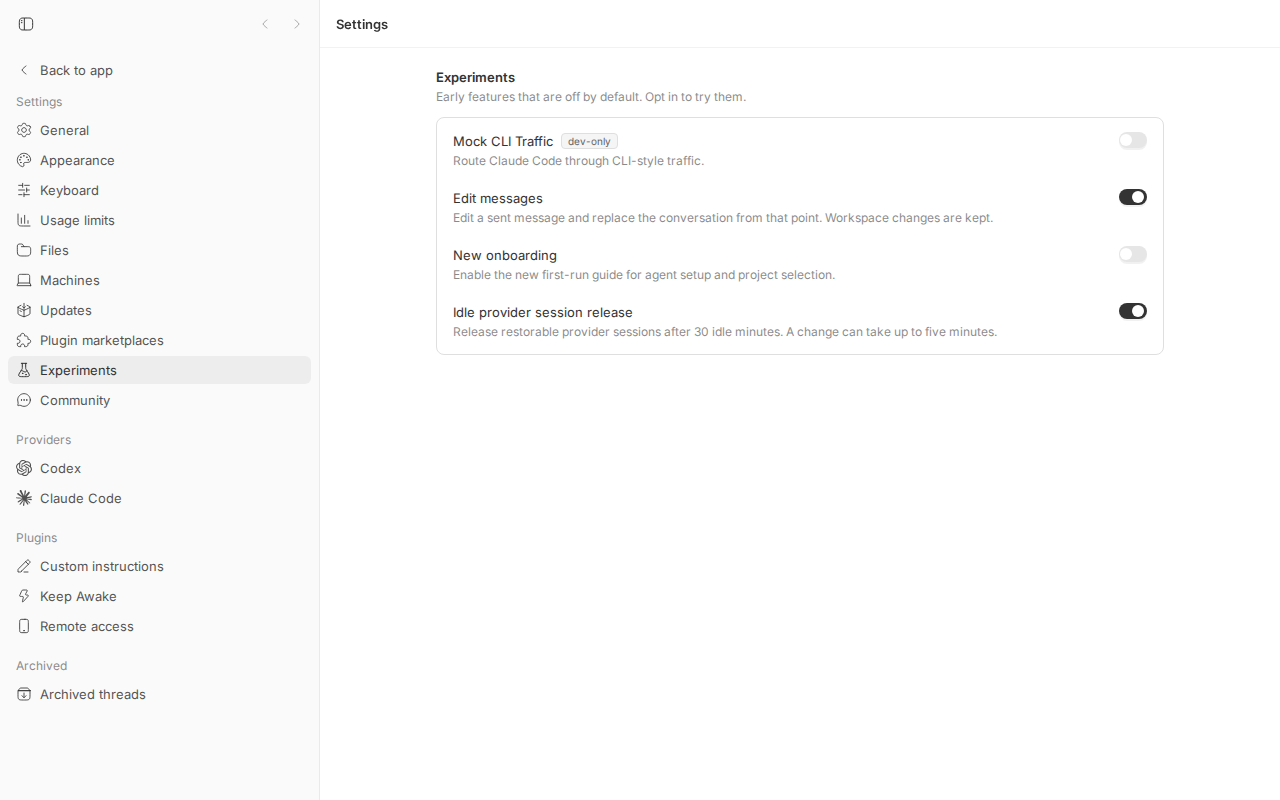
Task: Click Idle provider session release label
Action: point(543,312)
